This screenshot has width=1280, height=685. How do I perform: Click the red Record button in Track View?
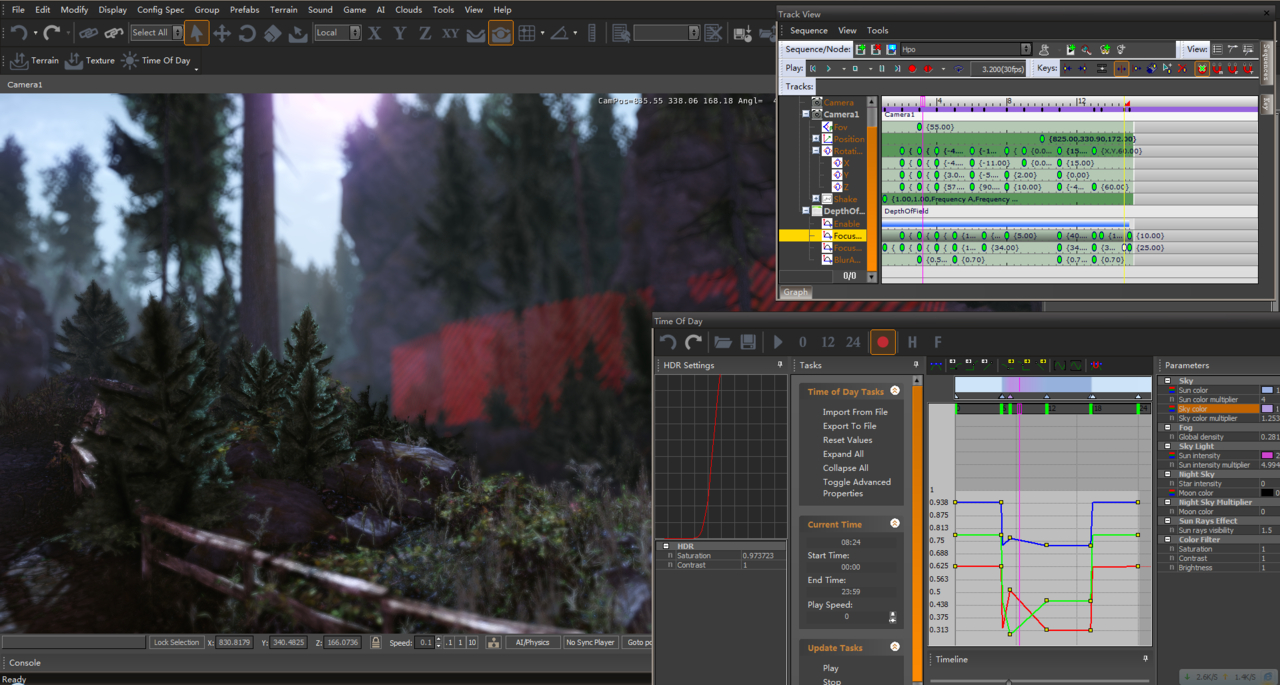tap(912, 69)
